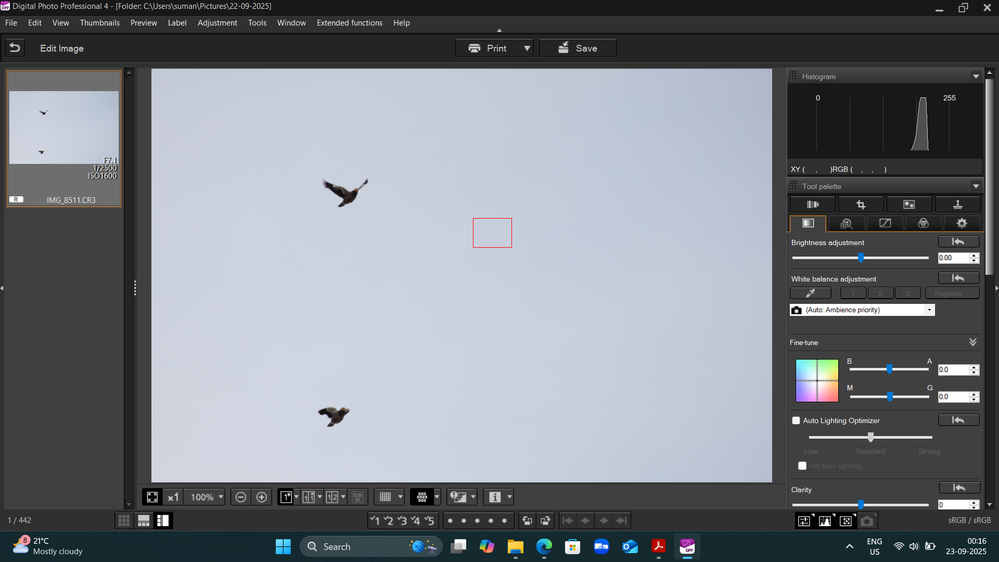Toggle the navigator display button
999x562 pixels.
click(846, 521)
